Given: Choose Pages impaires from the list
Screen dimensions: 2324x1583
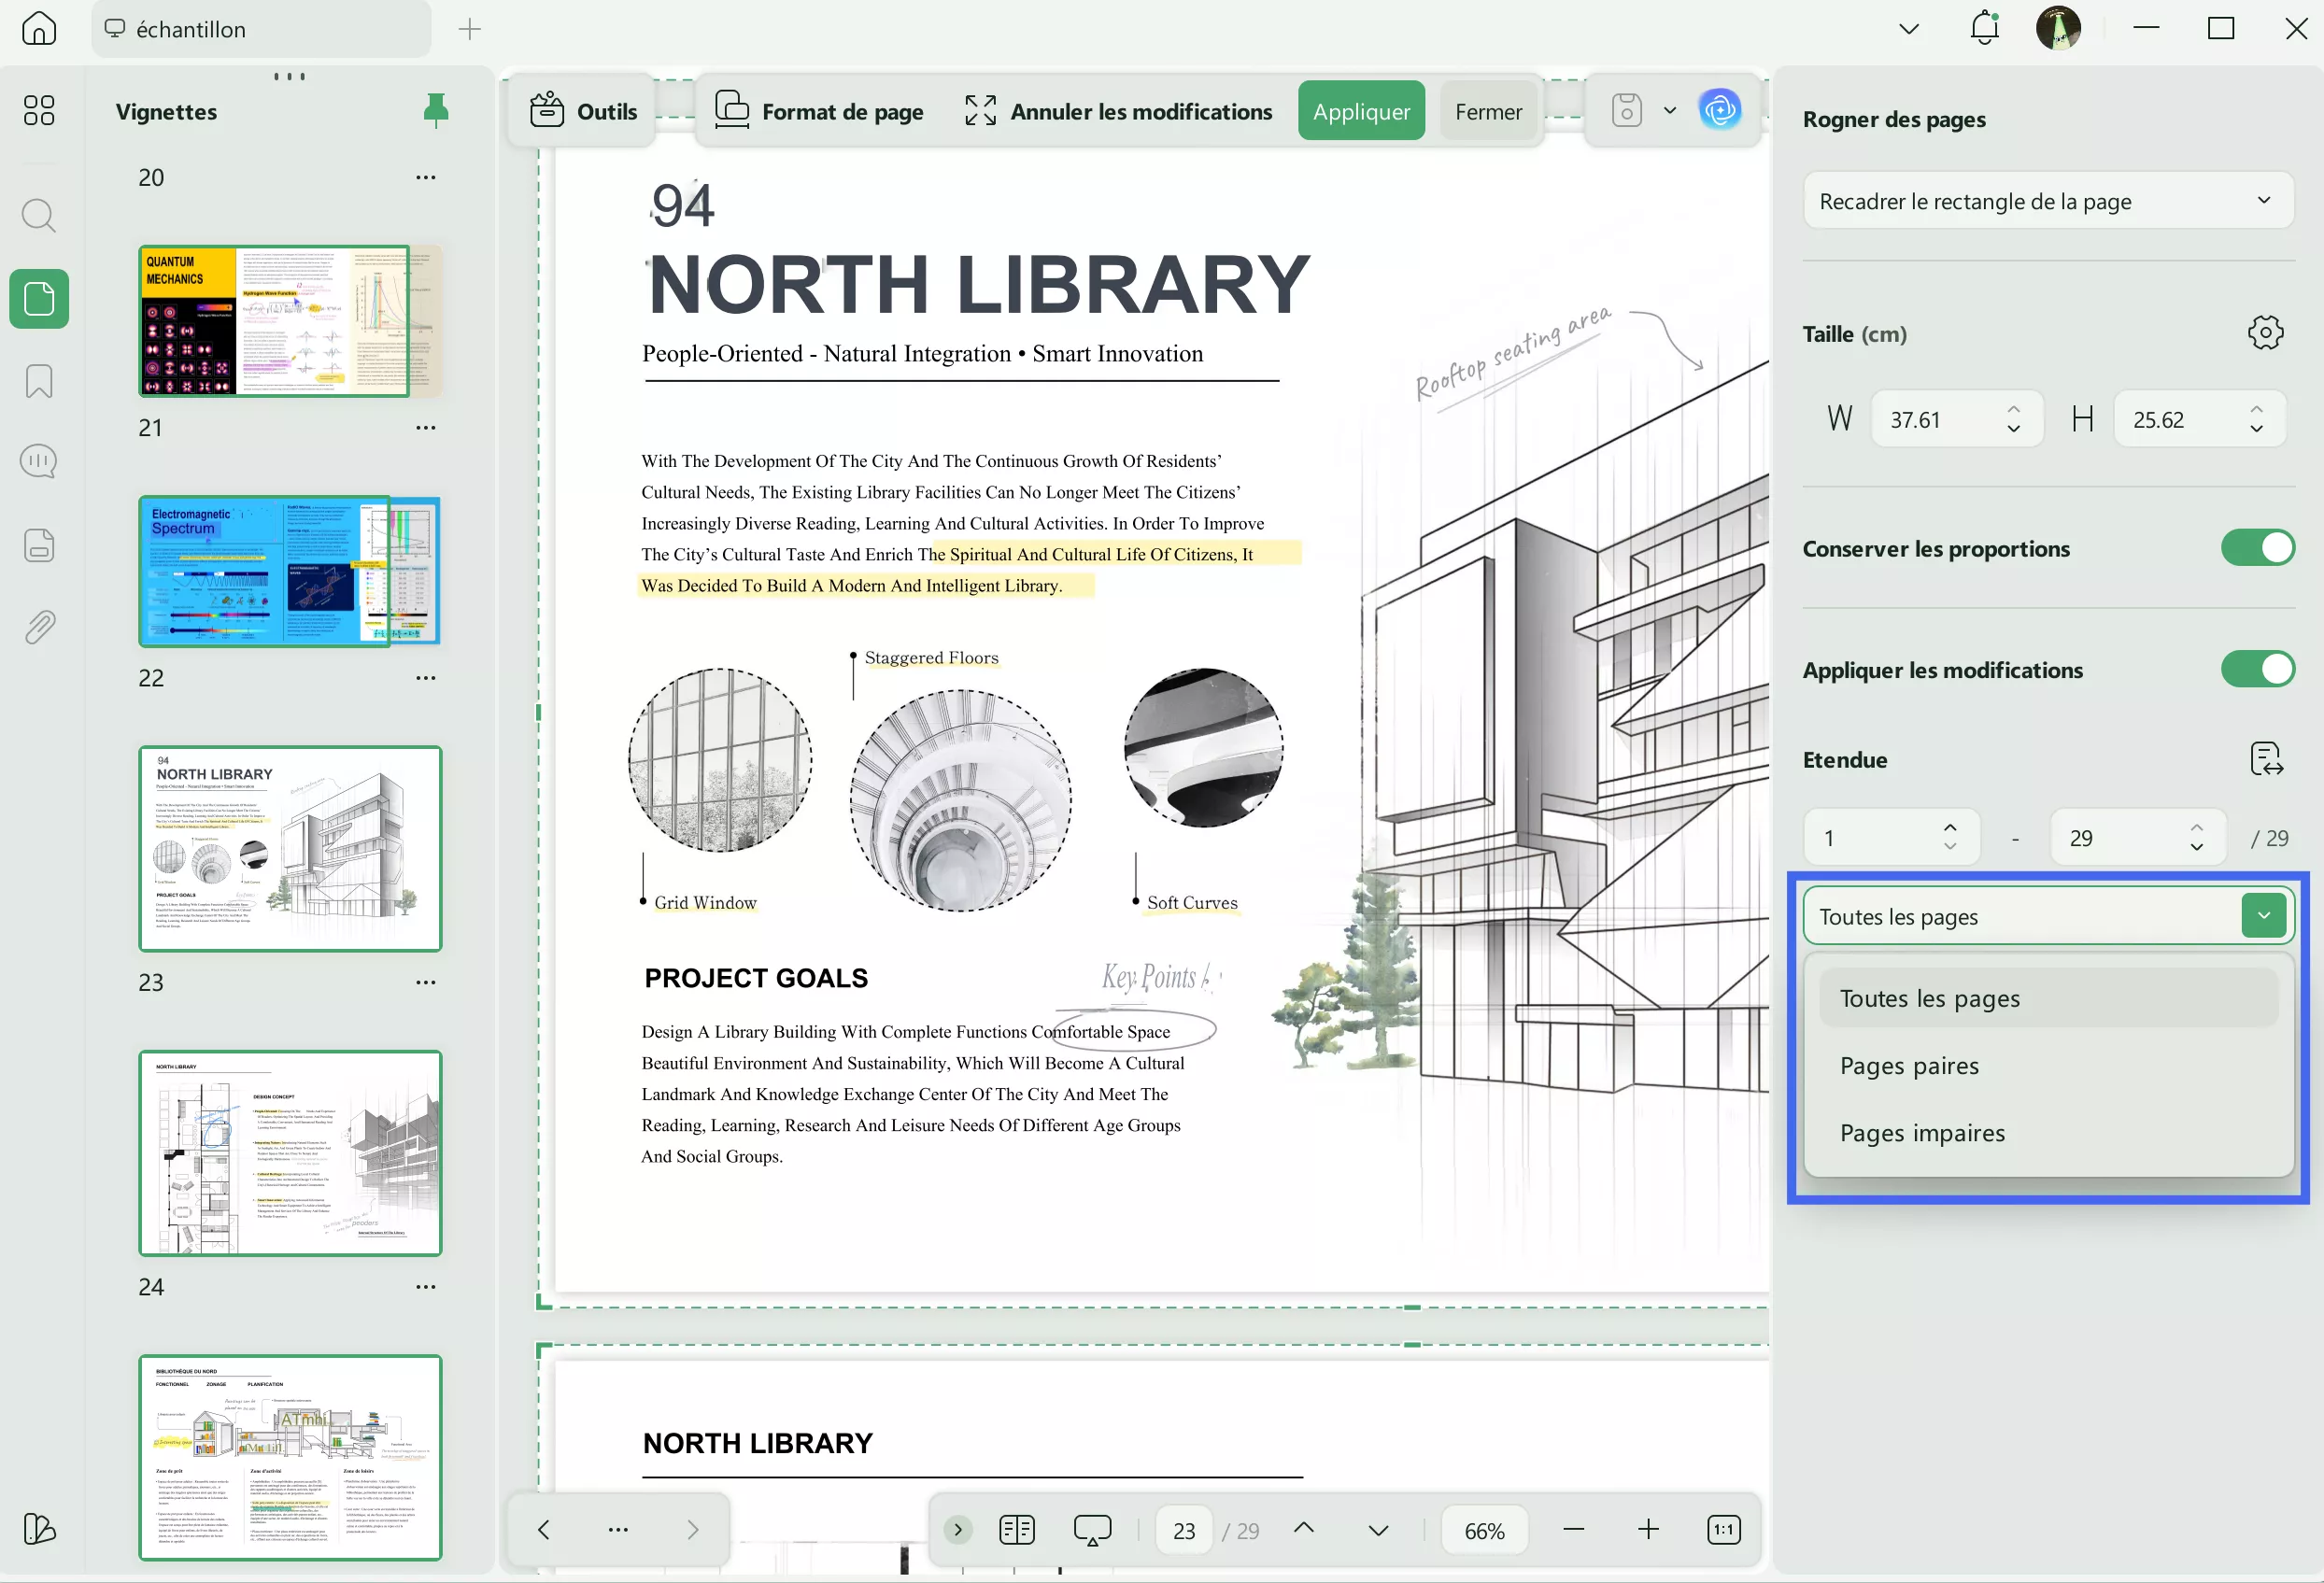Looking at the screenshot, I should tap(1921, 1133).
